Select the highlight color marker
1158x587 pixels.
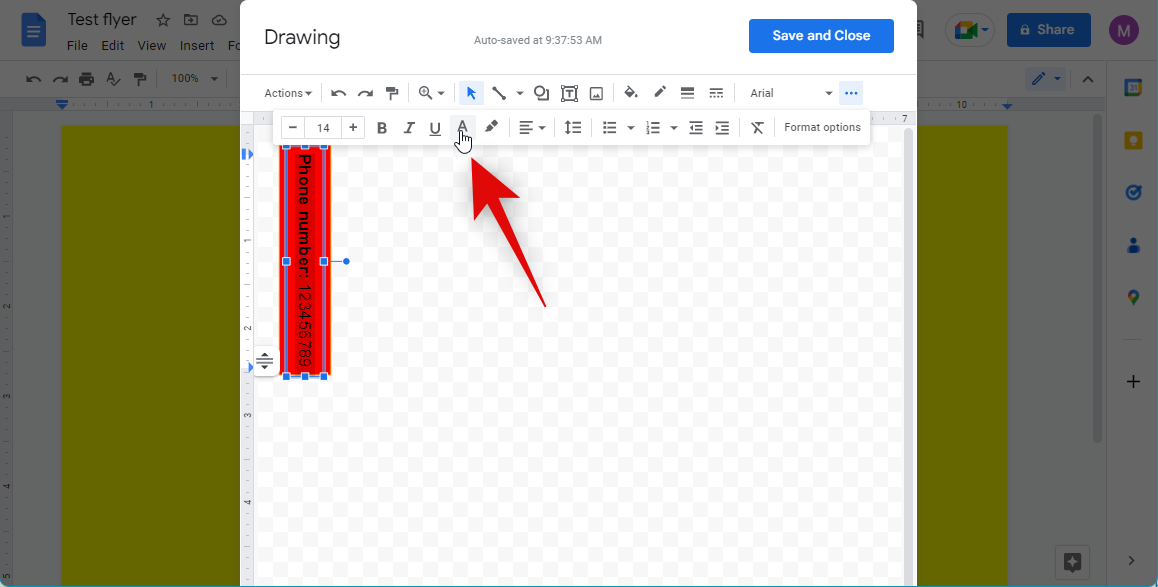point(491,127)
